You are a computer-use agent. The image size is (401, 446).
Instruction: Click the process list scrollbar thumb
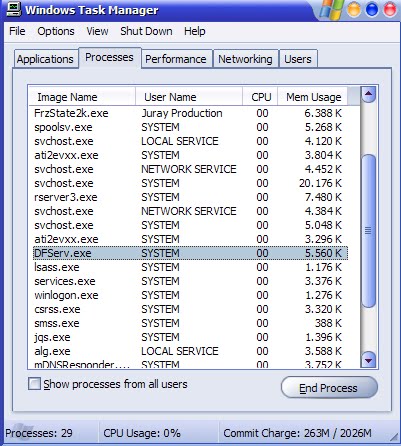point(369,230)
